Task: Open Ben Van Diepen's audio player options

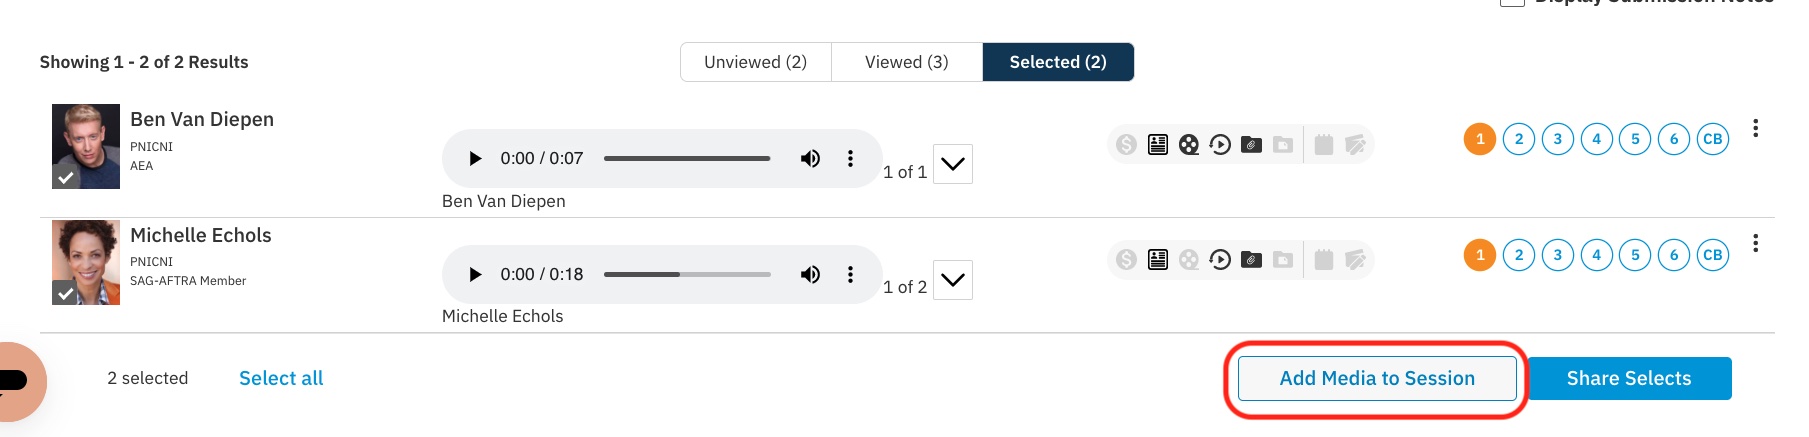Action: (x=850, y=158)
